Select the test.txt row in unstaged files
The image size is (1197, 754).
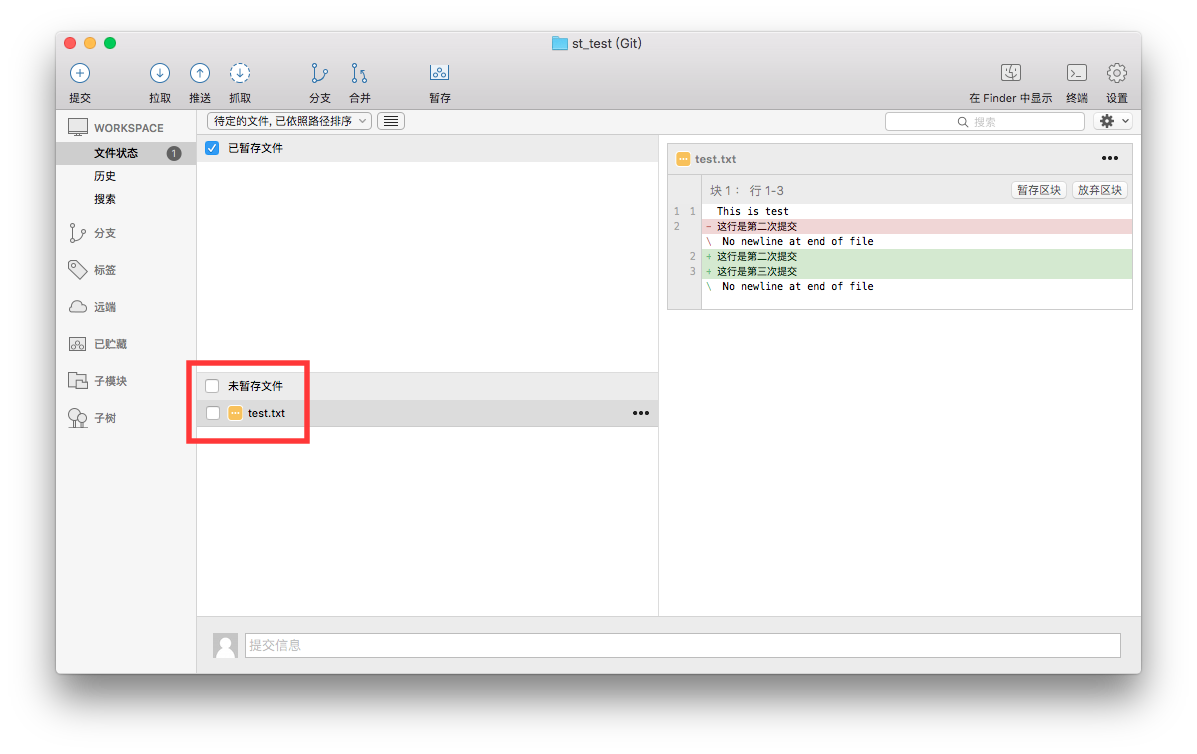(x=428, y=413)
